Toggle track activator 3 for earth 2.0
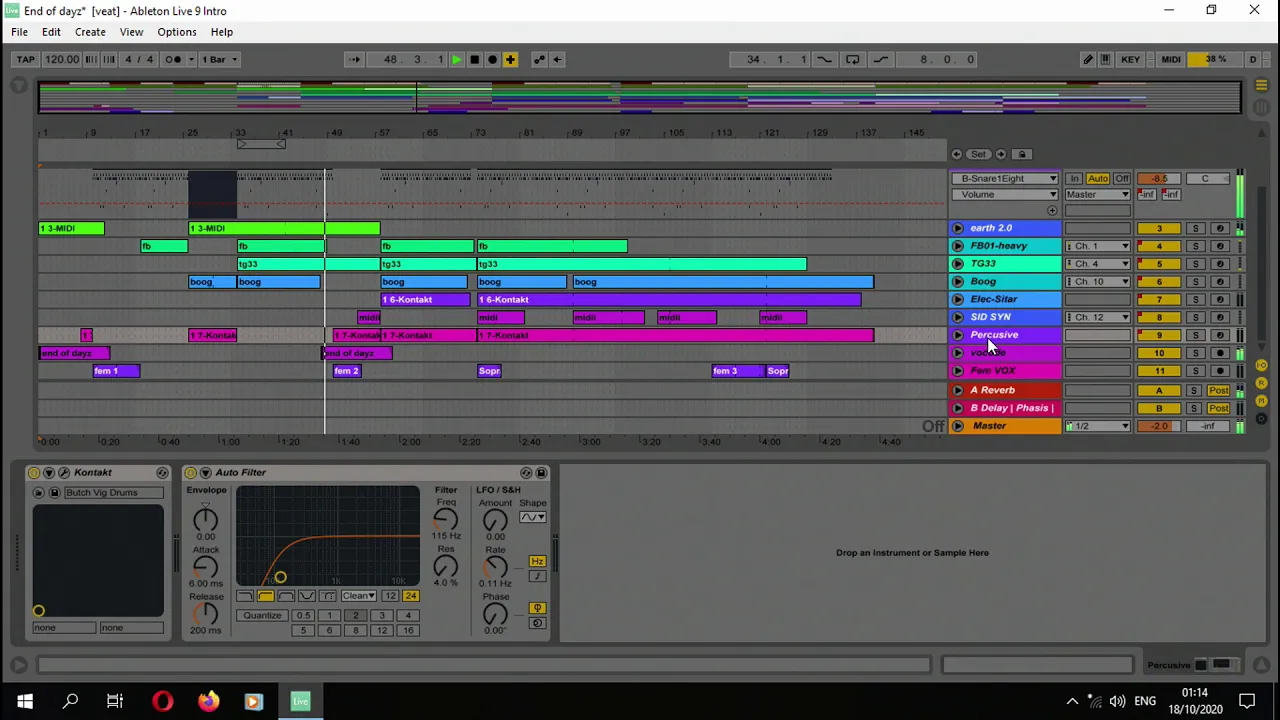This screenshot has height=720, width=1280. (x=1159, y=228)
